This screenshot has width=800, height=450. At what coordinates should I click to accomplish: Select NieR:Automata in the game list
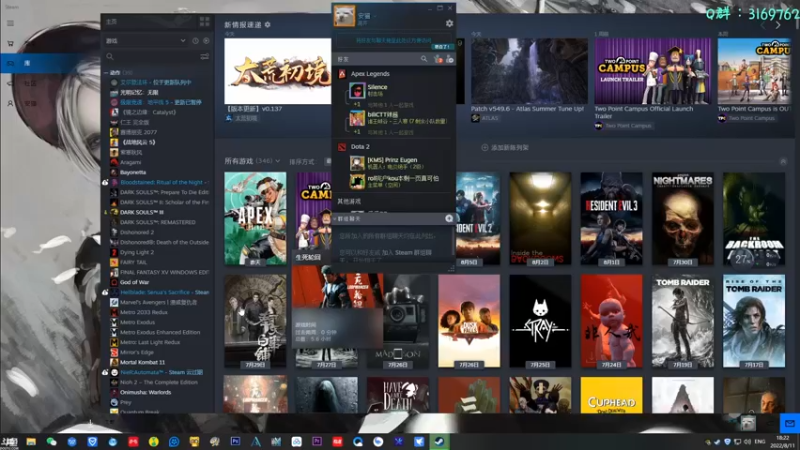161,372
